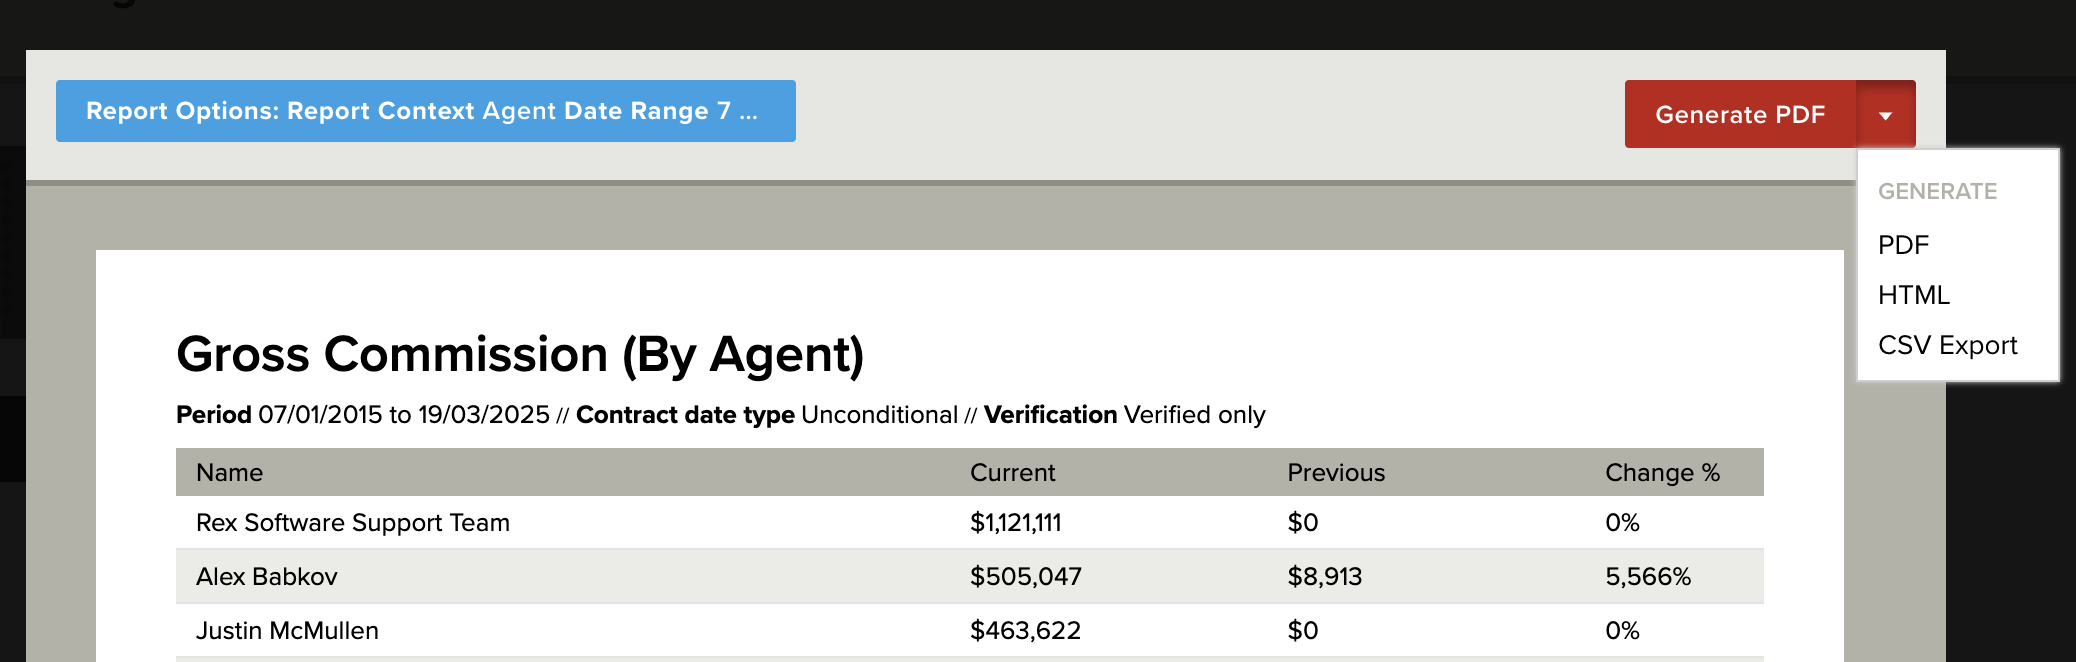Click the $8,913 previous value

[1325, 577]
